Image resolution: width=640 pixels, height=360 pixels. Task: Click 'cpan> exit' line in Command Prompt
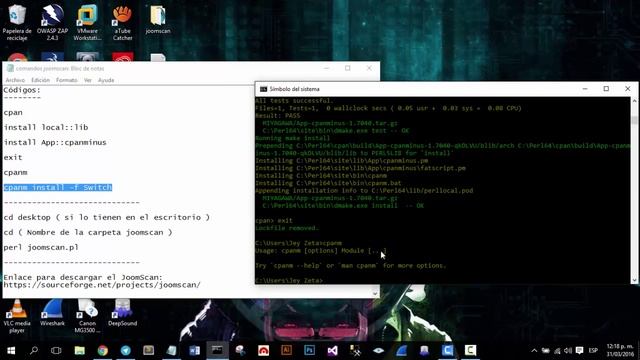click(274, 220)
